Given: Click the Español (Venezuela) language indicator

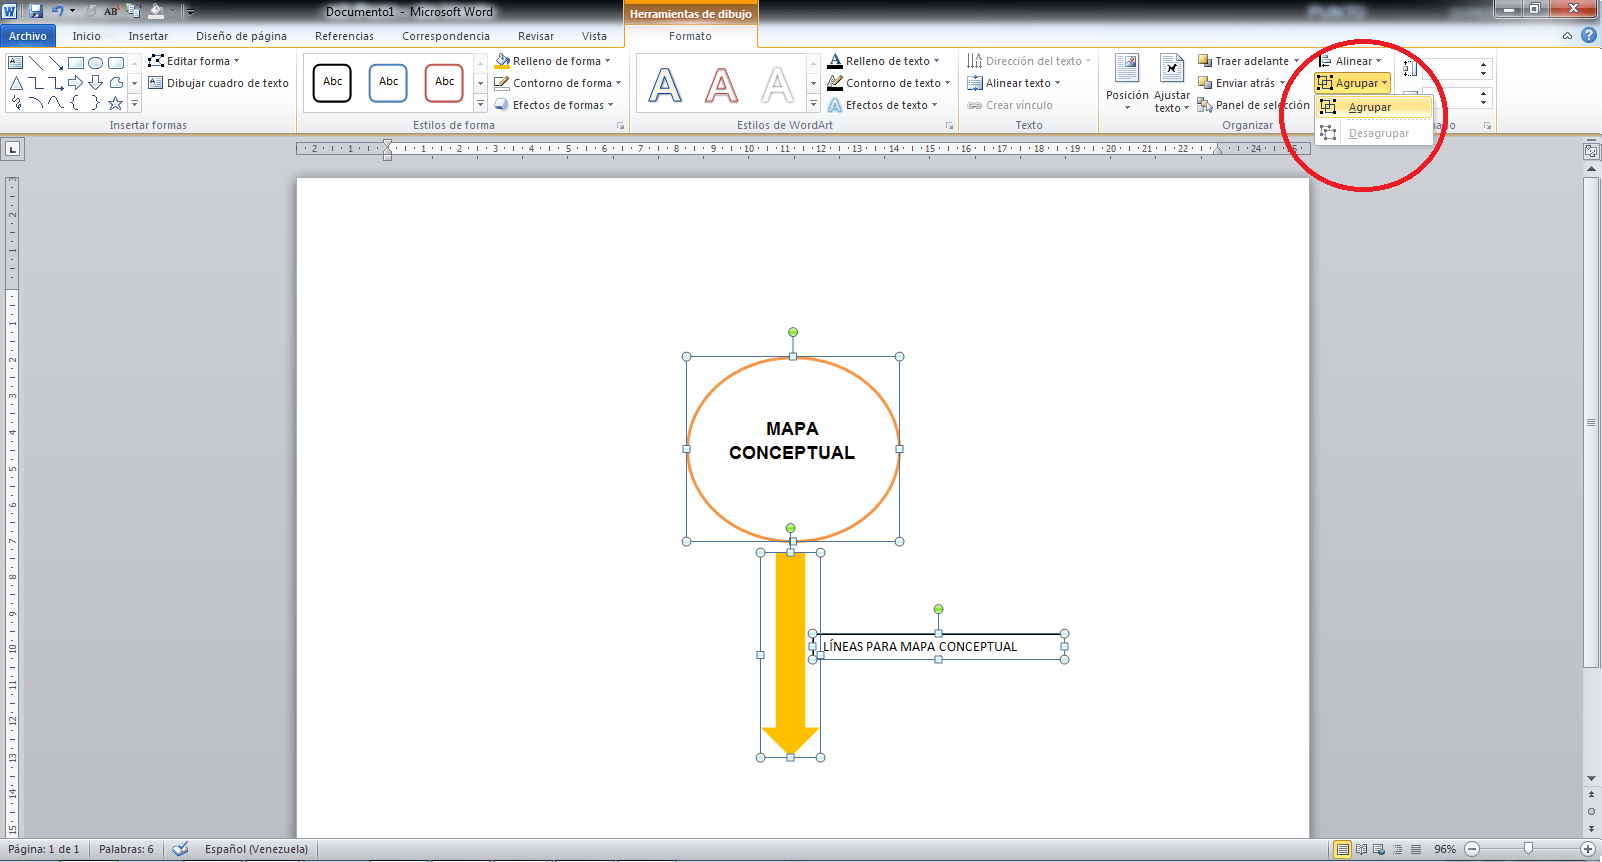Looking at the screenshot, I should [x=256, y=849].
